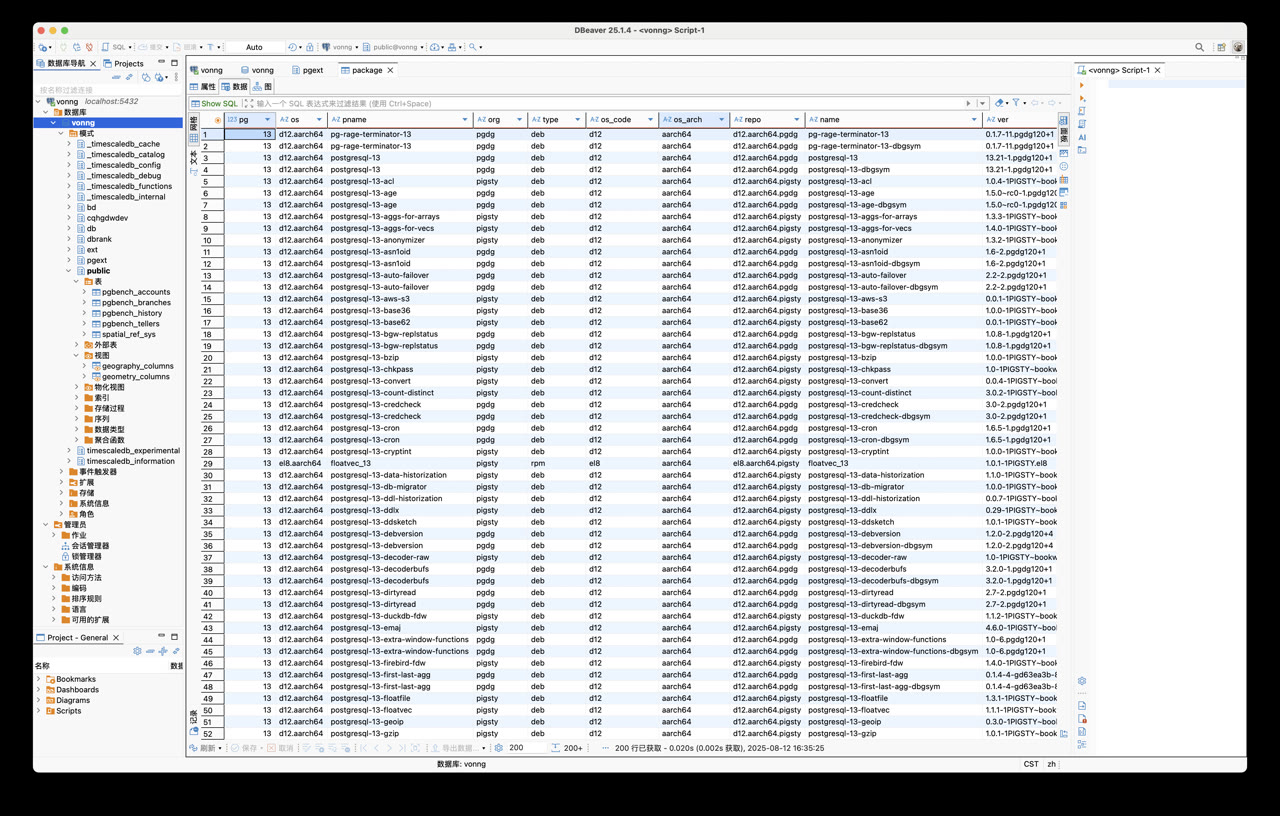Open the active connection vonng dropdown

pyautogui.click(x=339, y=47)
